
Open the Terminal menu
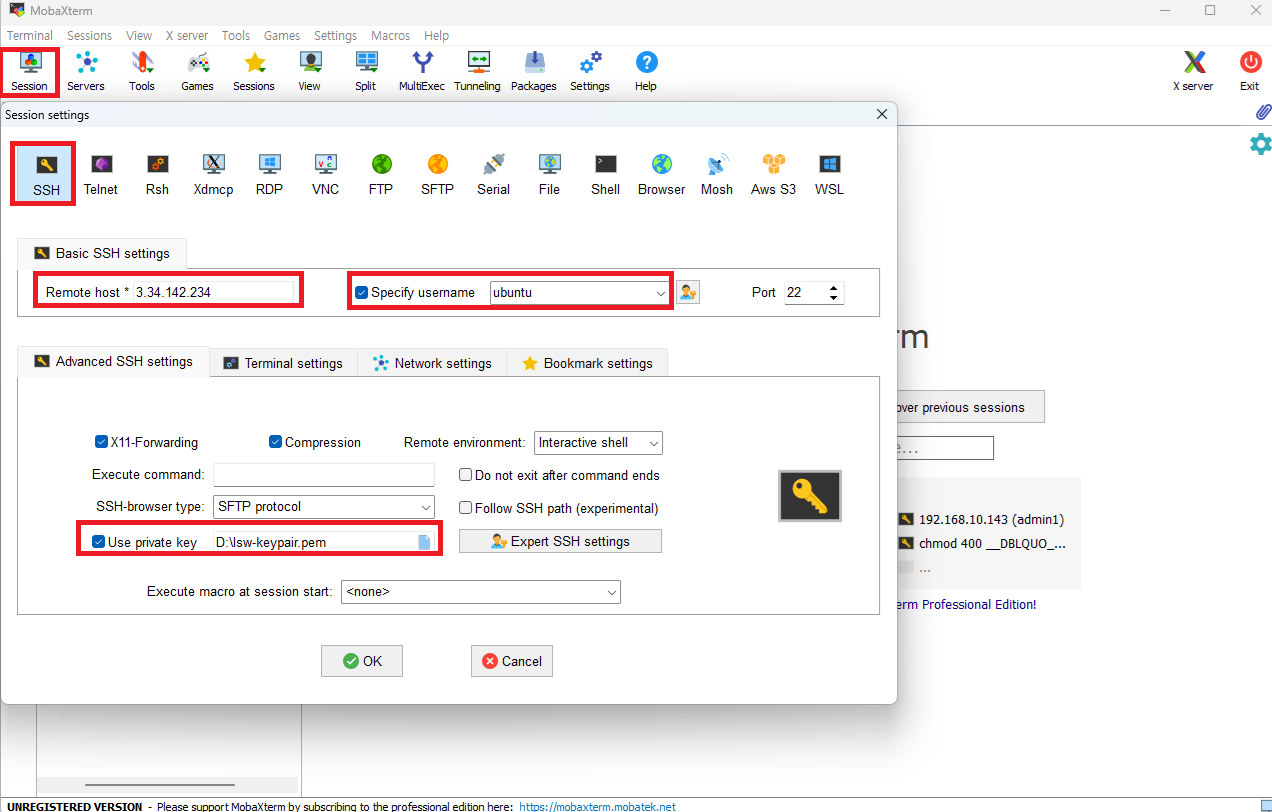coord(30,35)
